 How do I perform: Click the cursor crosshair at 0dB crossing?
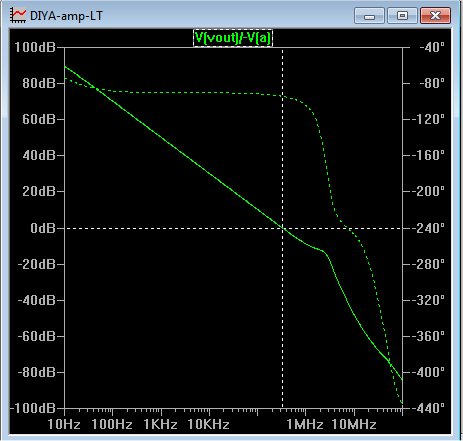click(283, 228)
